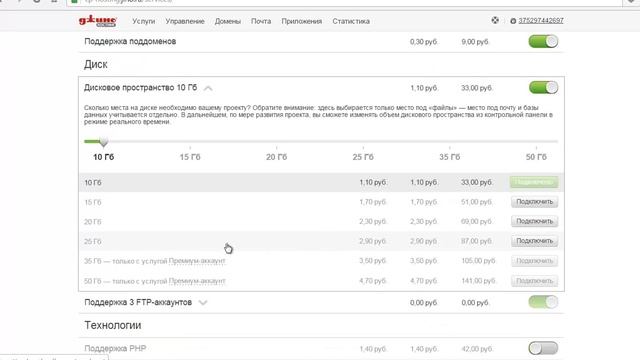Select the 25 Гб row label
Viewport: 640px width, 360px height.
point(93,241)
